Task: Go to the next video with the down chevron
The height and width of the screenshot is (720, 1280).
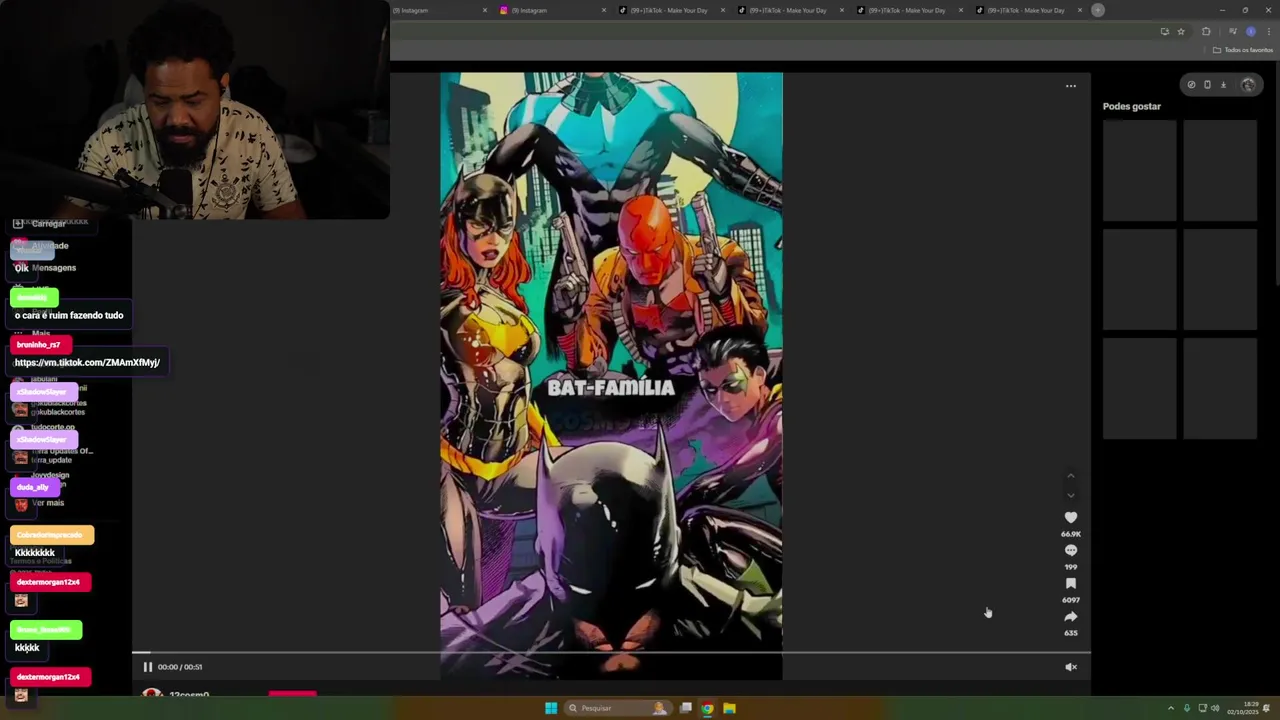Action: click(x=1071, y=495)
